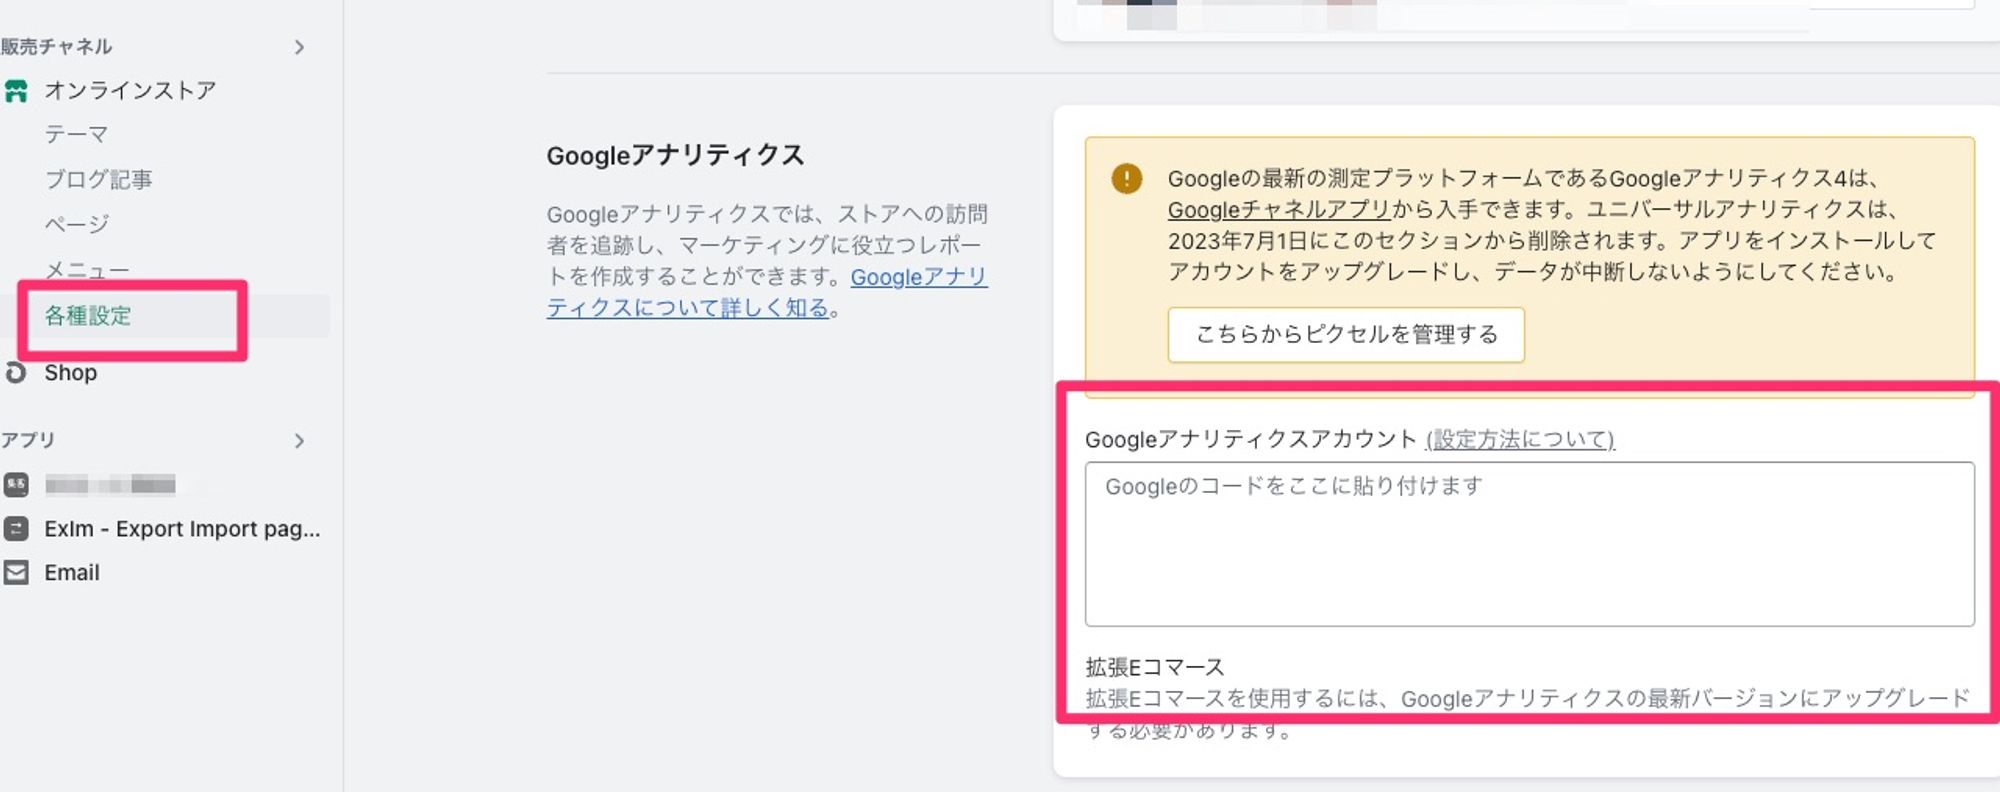This screenshot has height=792, width=2000.
Task: Click the Online Store (オンラインストア) shop icon
Action: tap(16, 91)
